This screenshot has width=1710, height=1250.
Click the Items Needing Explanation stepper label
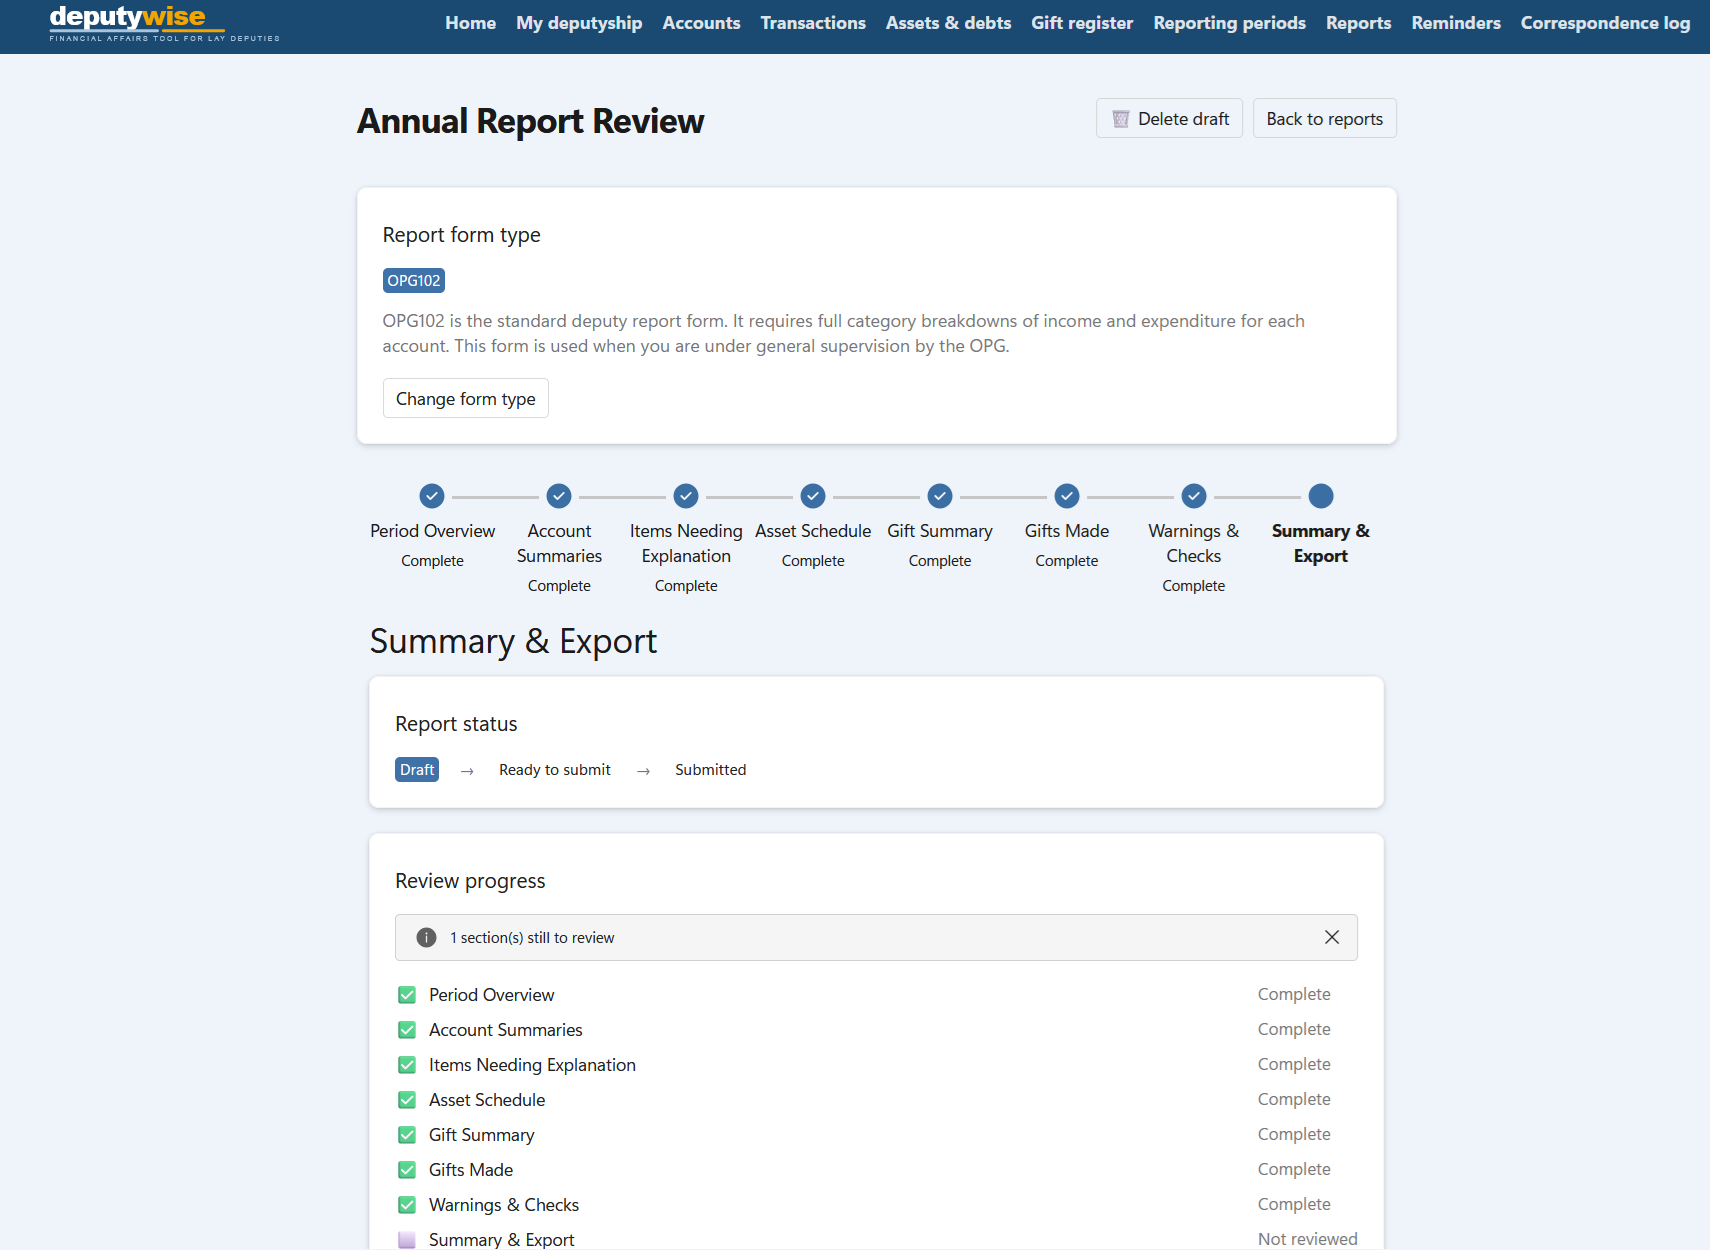click(x=686, y=543)
